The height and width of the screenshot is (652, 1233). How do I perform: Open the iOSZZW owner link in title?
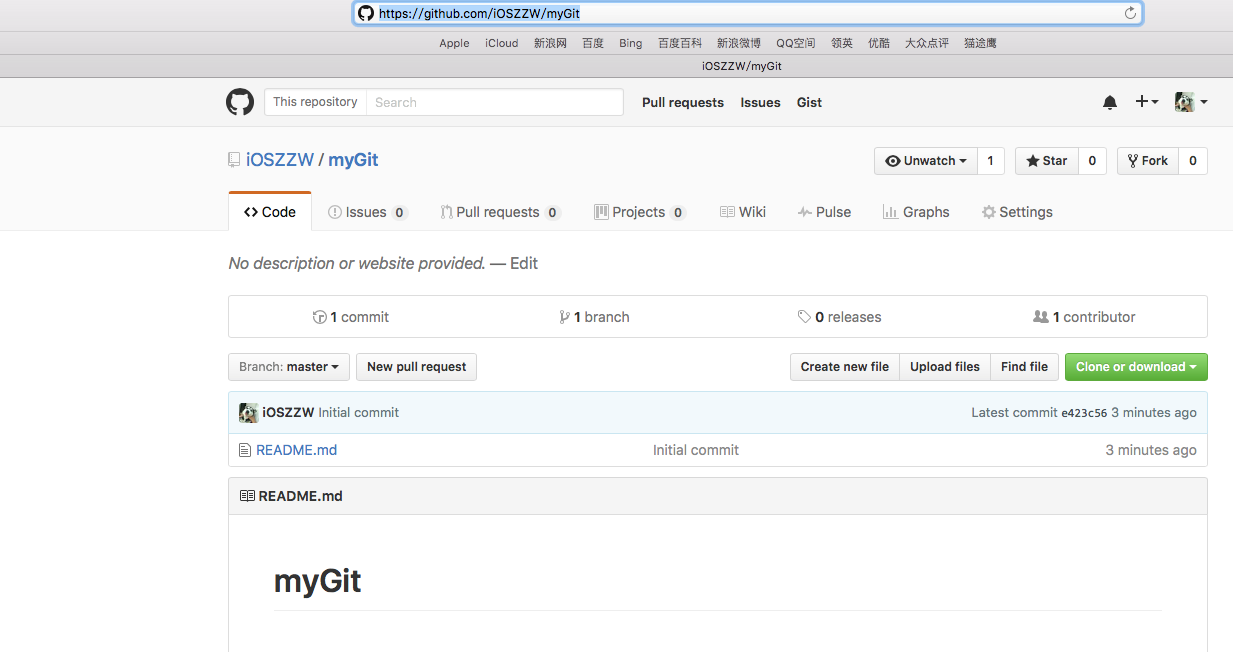coord(280,160)
